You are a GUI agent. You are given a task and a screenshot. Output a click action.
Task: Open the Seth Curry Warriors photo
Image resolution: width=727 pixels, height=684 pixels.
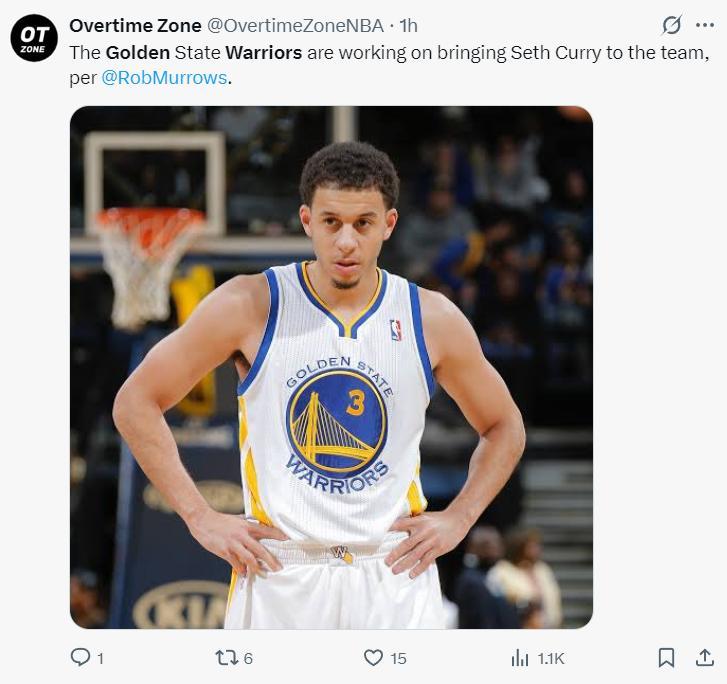click(x=331, y=367)
